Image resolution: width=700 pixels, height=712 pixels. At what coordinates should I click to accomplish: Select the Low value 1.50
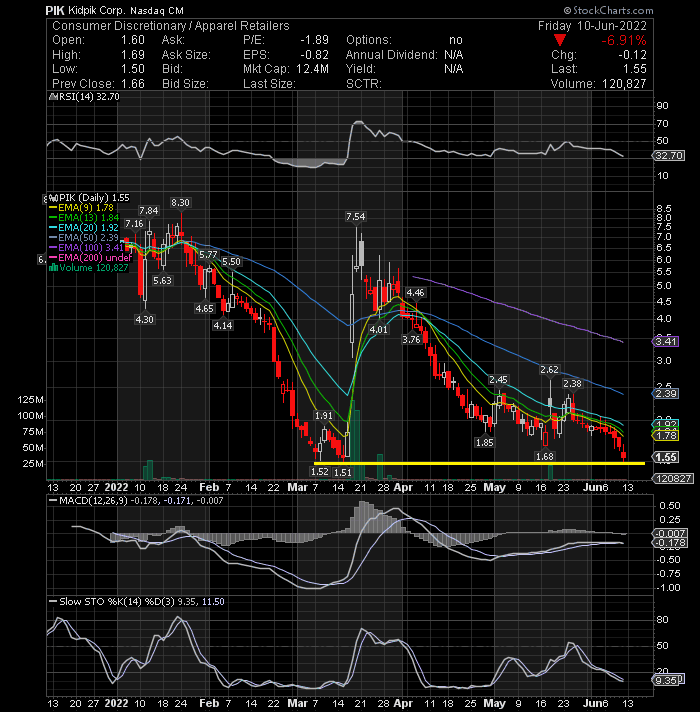pyautogui.click(x=133, y=69)
